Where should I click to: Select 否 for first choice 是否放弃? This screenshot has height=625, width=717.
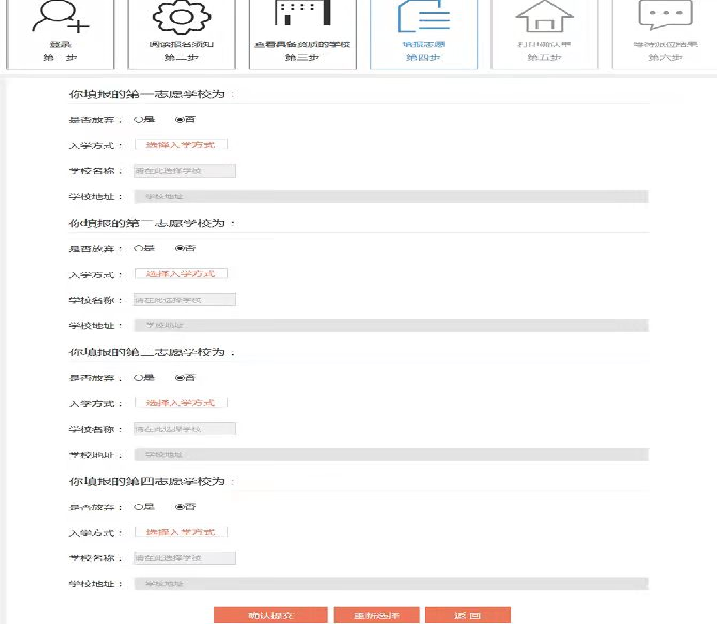coord(180,120)
